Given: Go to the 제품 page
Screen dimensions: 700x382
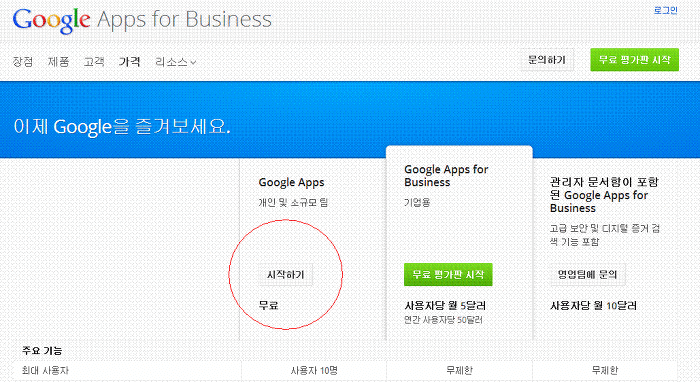Looking at the screenshot, I should click(x=58, y=62).
